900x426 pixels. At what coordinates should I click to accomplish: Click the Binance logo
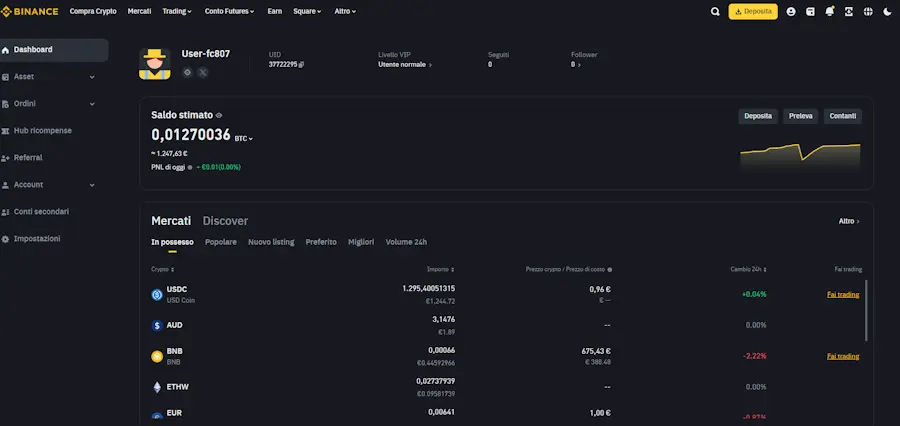point(30,11)
